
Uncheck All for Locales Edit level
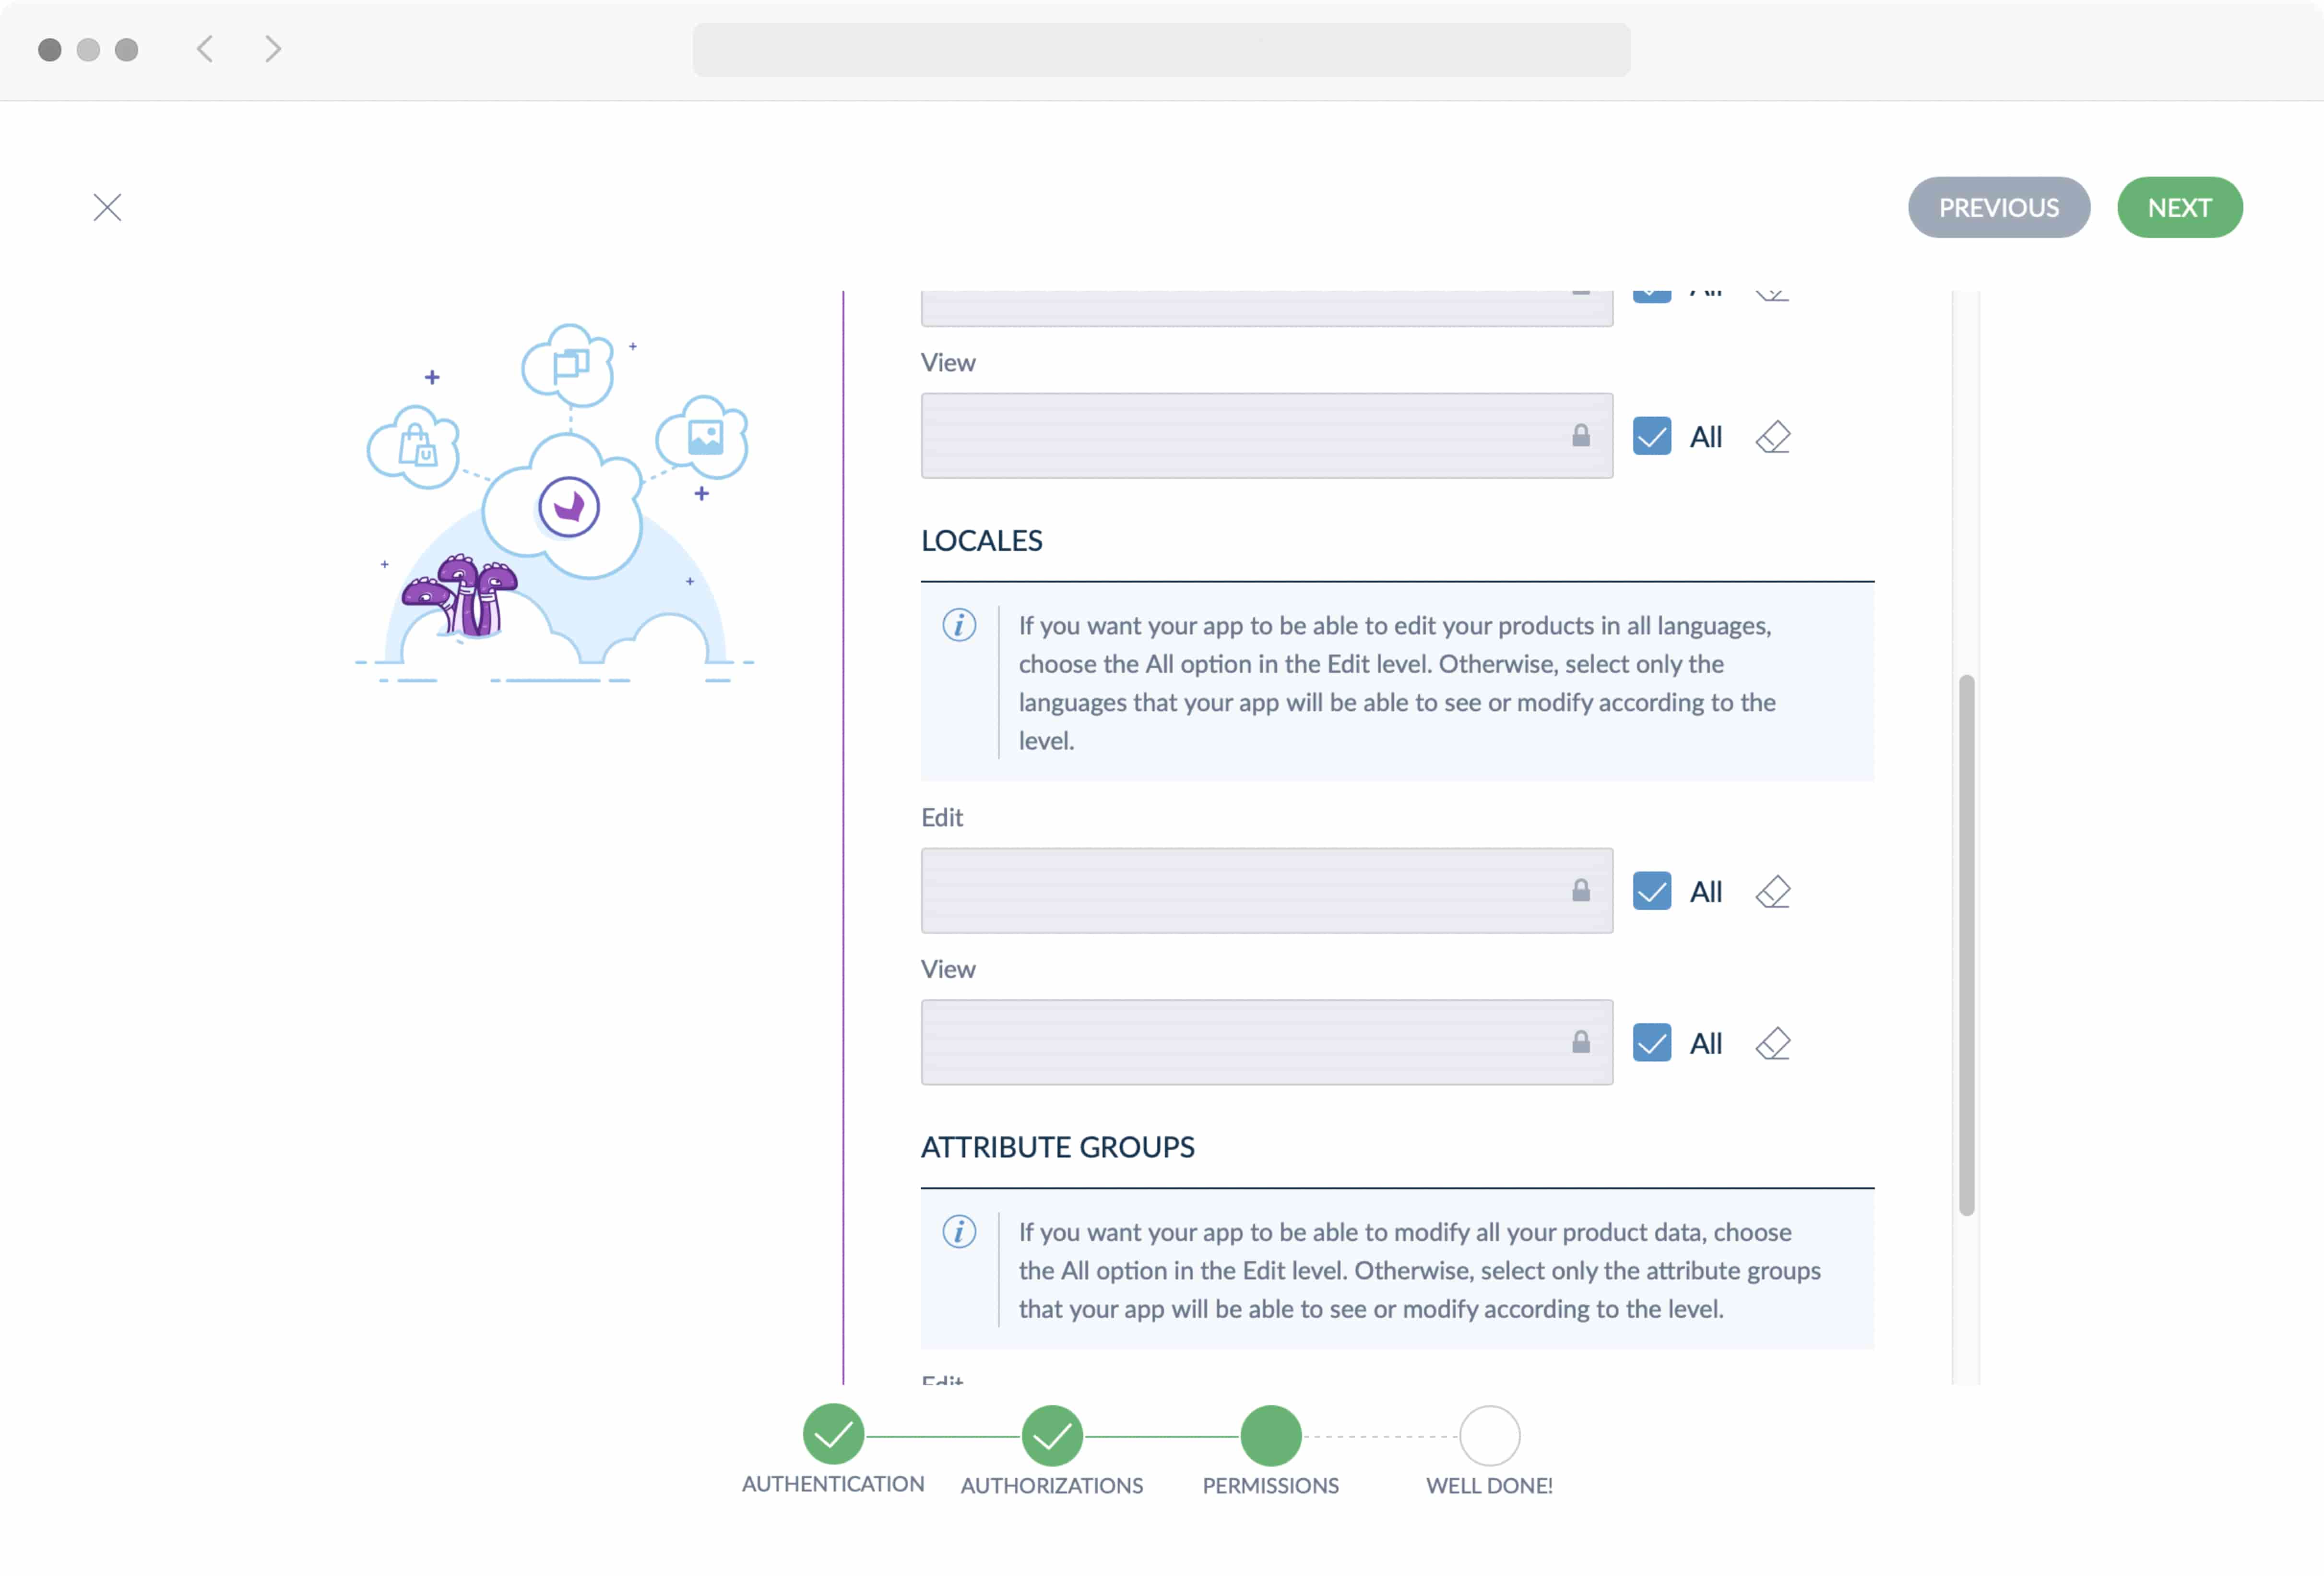tap(1651, 891)
